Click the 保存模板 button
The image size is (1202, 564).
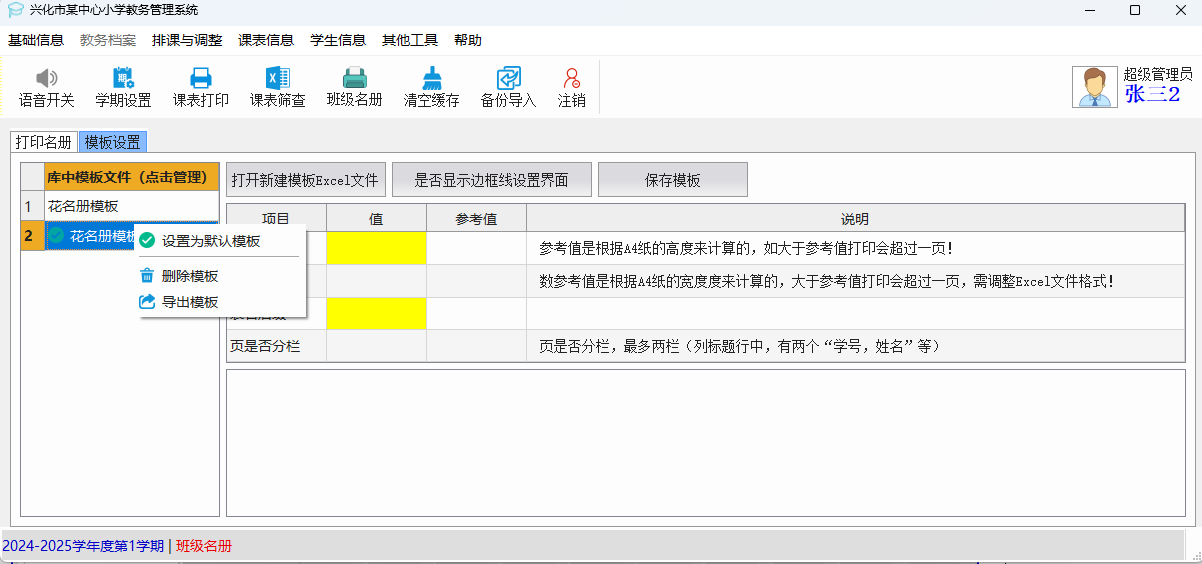pos(672,180)
